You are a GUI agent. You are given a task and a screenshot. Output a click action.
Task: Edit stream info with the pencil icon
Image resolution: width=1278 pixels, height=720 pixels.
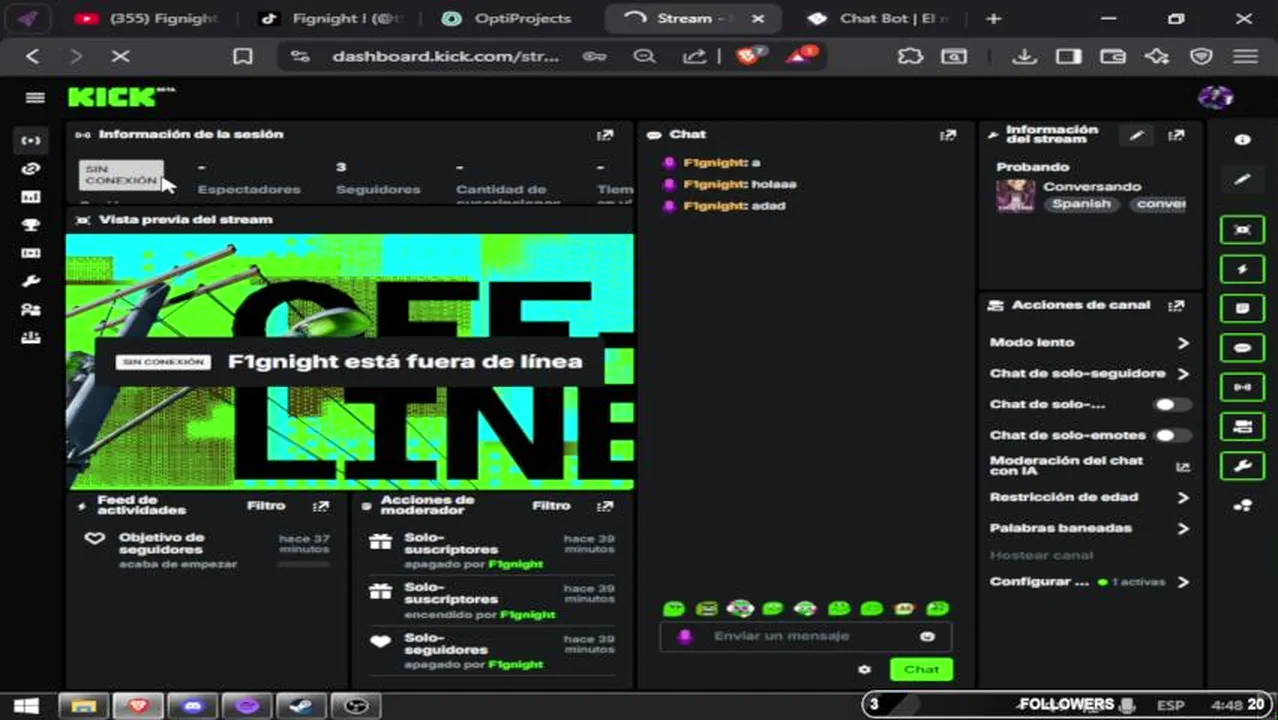(1137, 135)
